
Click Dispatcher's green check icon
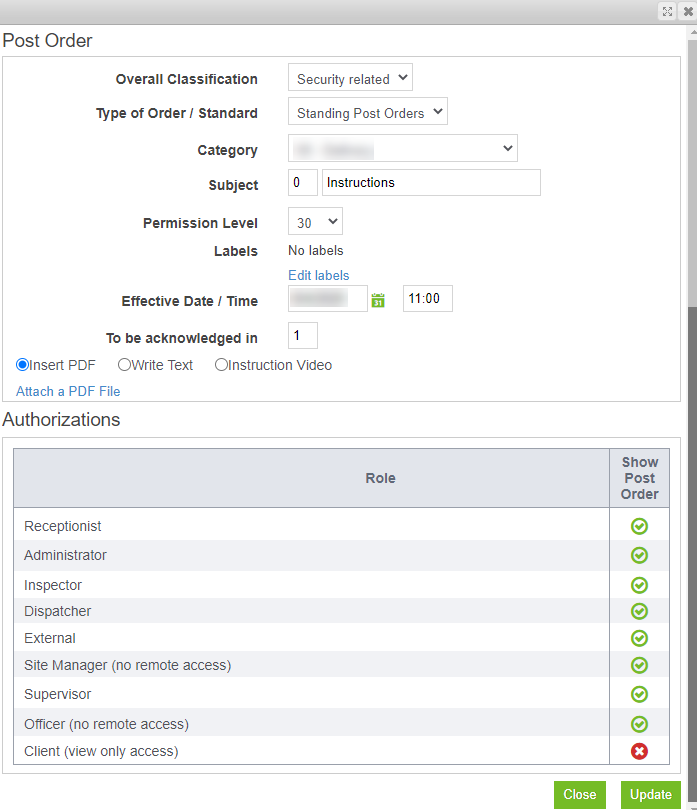click(x=639, y=611)
